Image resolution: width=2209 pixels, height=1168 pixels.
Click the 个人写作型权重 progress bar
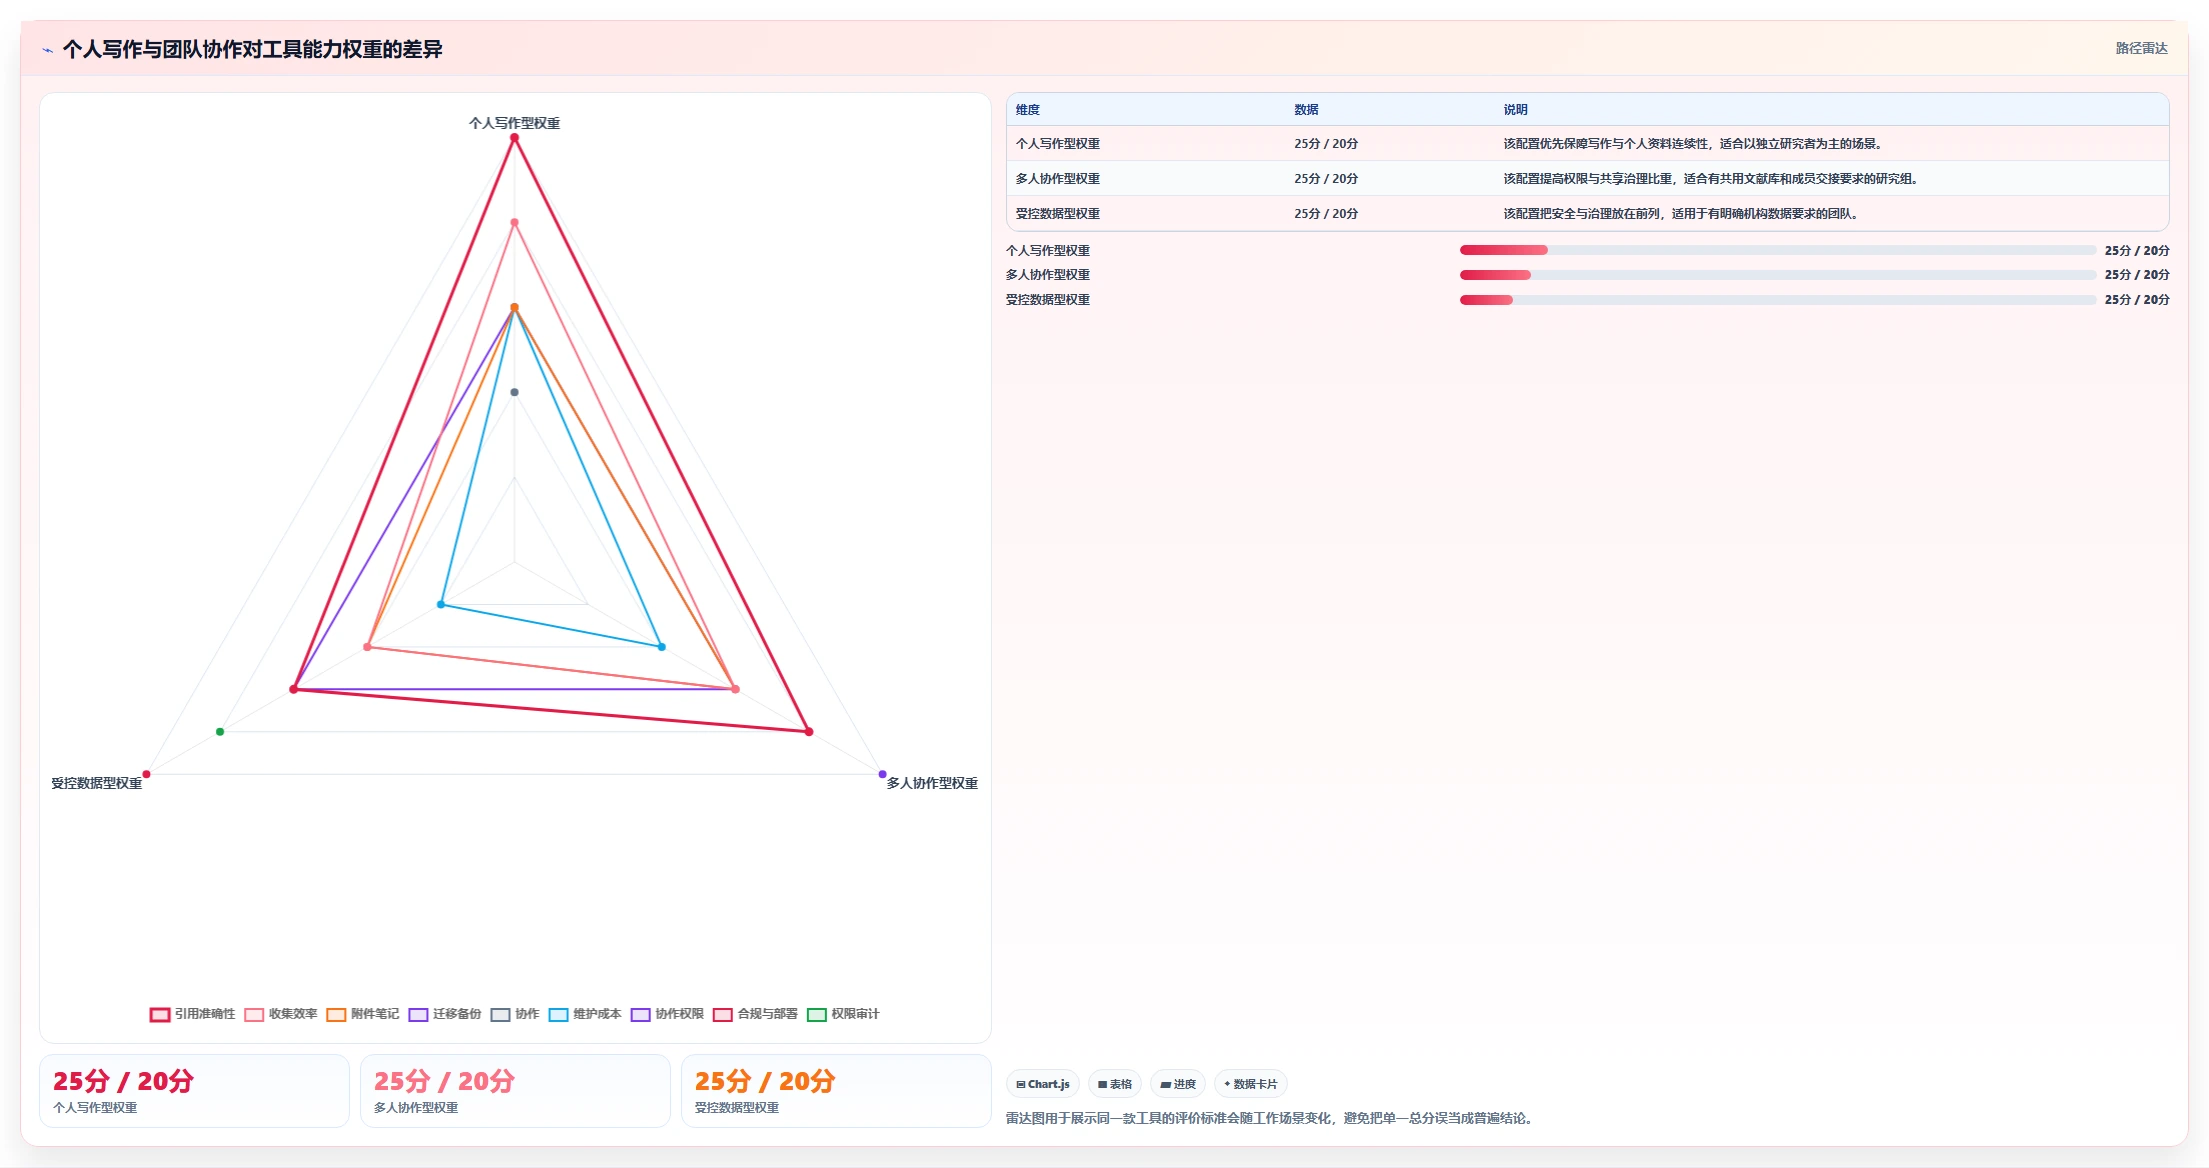pos(1777,250)
